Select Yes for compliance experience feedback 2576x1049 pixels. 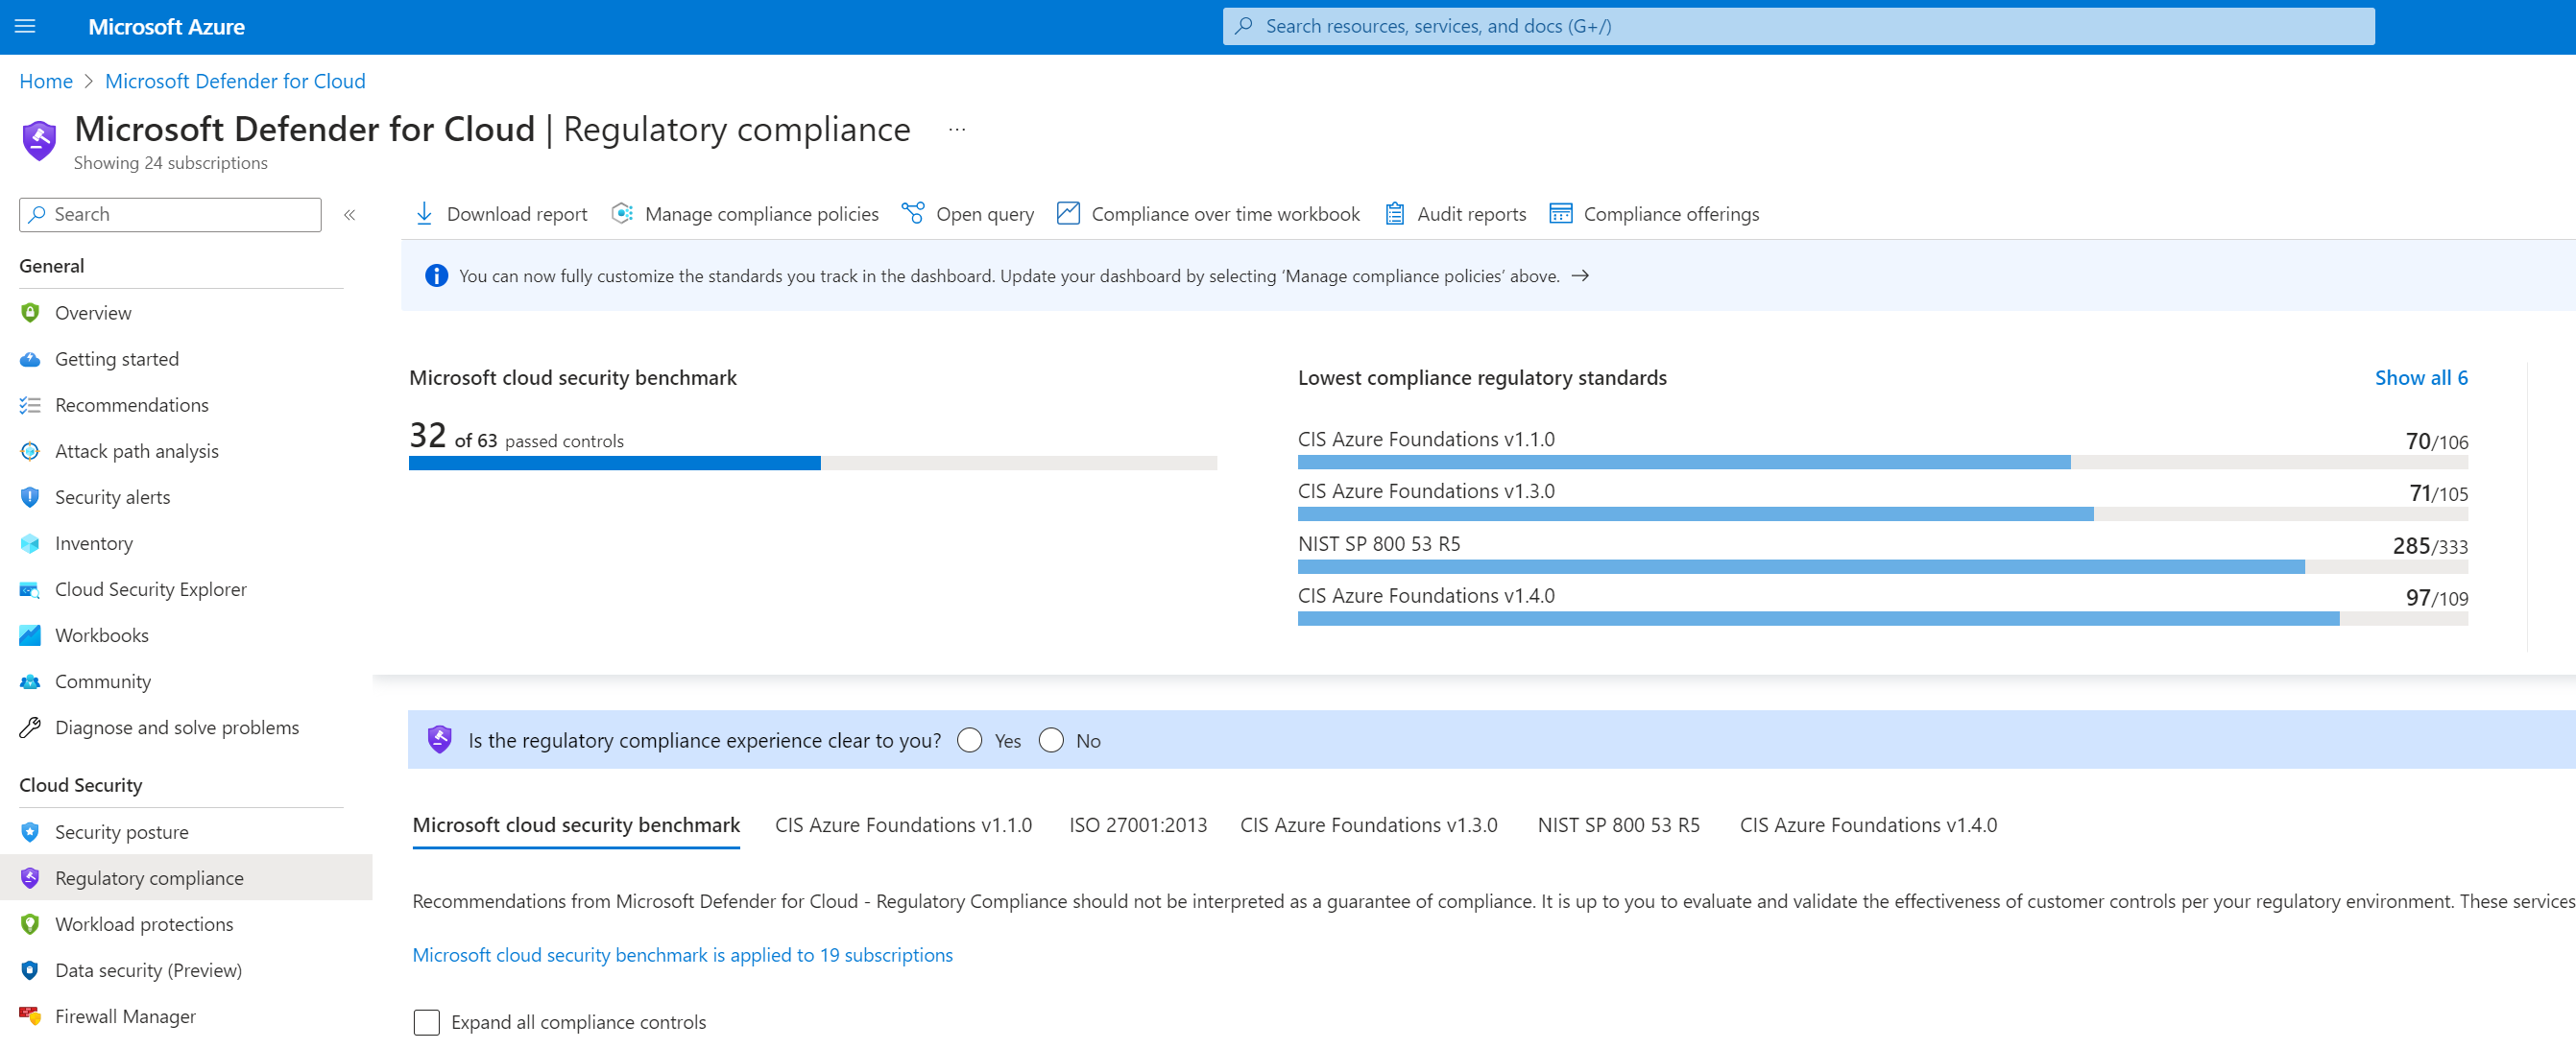[x=969, y=740]
